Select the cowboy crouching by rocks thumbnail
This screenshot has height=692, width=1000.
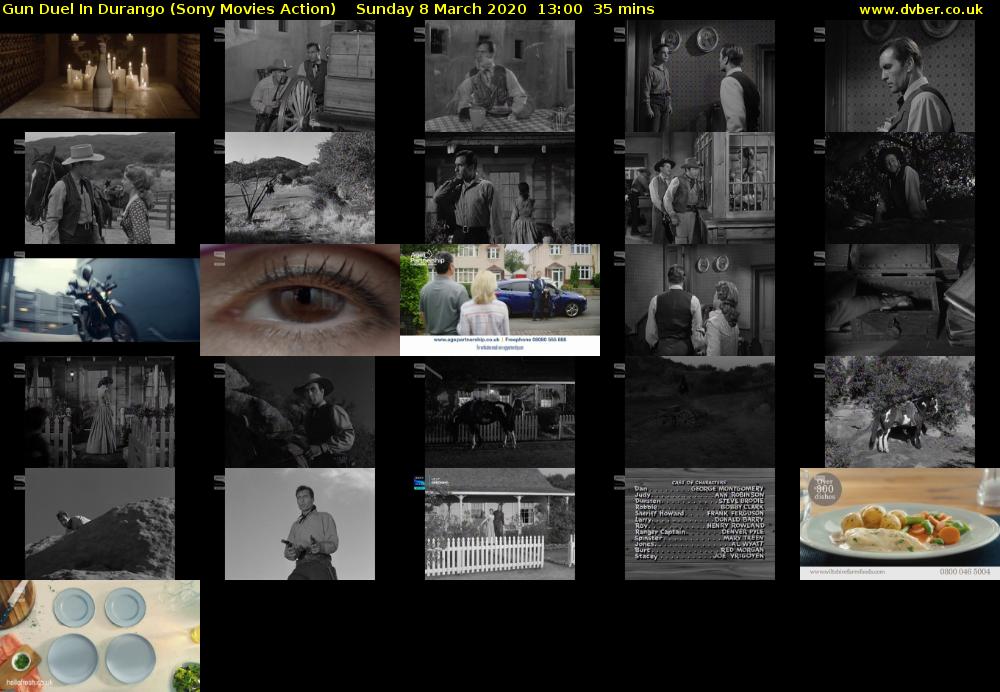coord(300,412)
